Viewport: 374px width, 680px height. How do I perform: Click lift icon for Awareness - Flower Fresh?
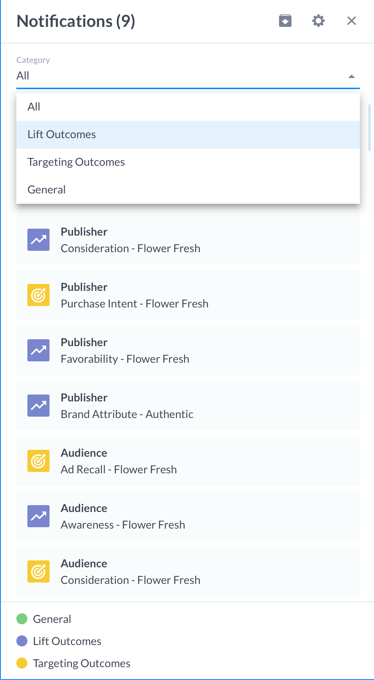coord(38,516)
